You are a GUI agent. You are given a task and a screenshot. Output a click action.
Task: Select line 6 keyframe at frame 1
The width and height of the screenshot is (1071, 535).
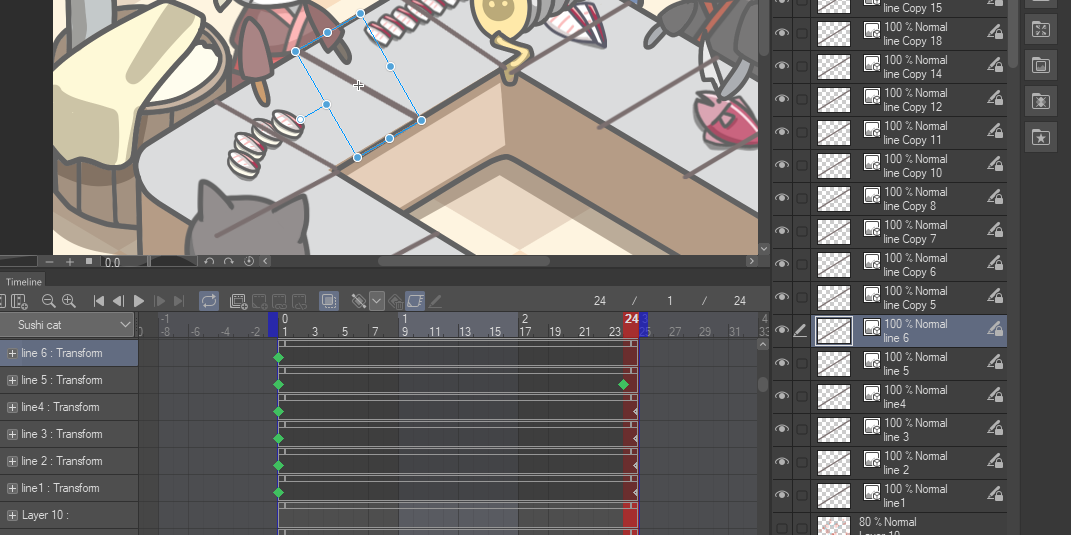[x=278, y=357]
